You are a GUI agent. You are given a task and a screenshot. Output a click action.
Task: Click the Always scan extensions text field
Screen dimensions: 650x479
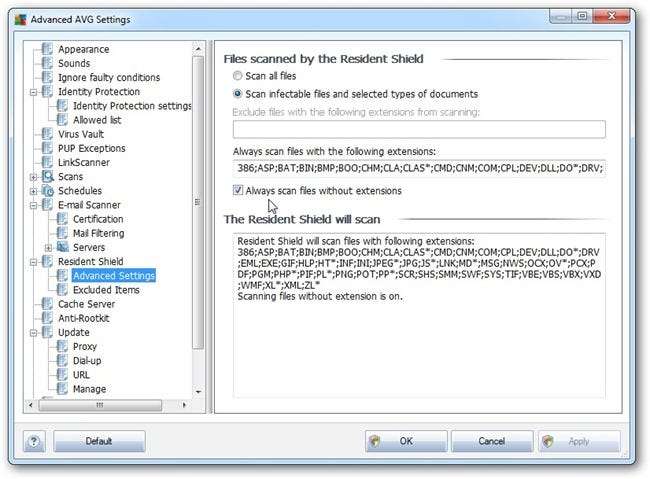pyautogui.click(x=419, y=168)
